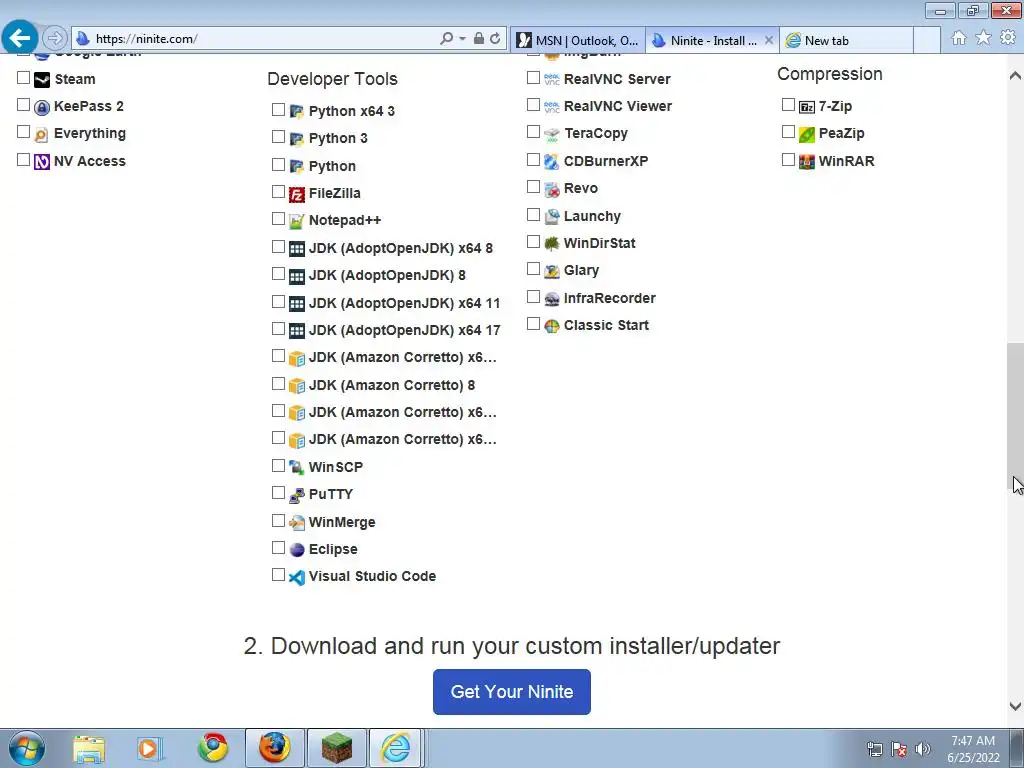Tick the WinRAR checkbox
Viewport: 1024px width, 768px height.
pos(788,159)
